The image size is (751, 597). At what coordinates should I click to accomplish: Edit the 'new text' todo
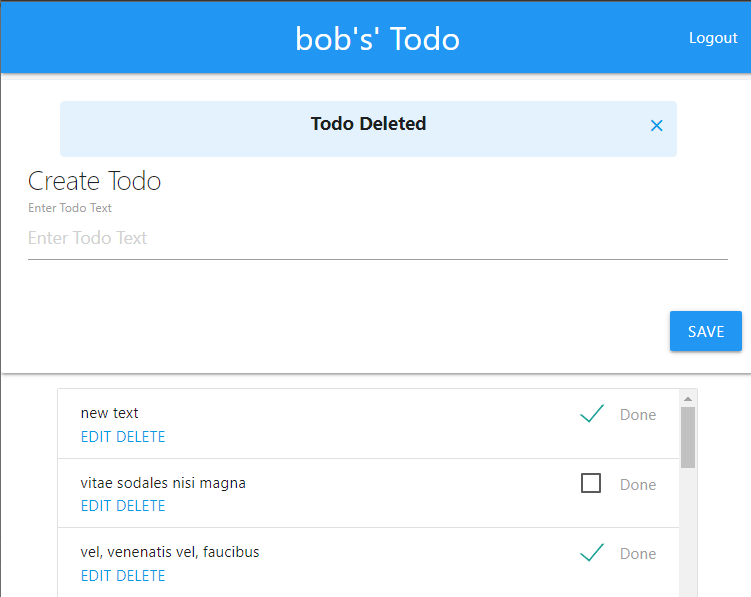pos(96,437)
